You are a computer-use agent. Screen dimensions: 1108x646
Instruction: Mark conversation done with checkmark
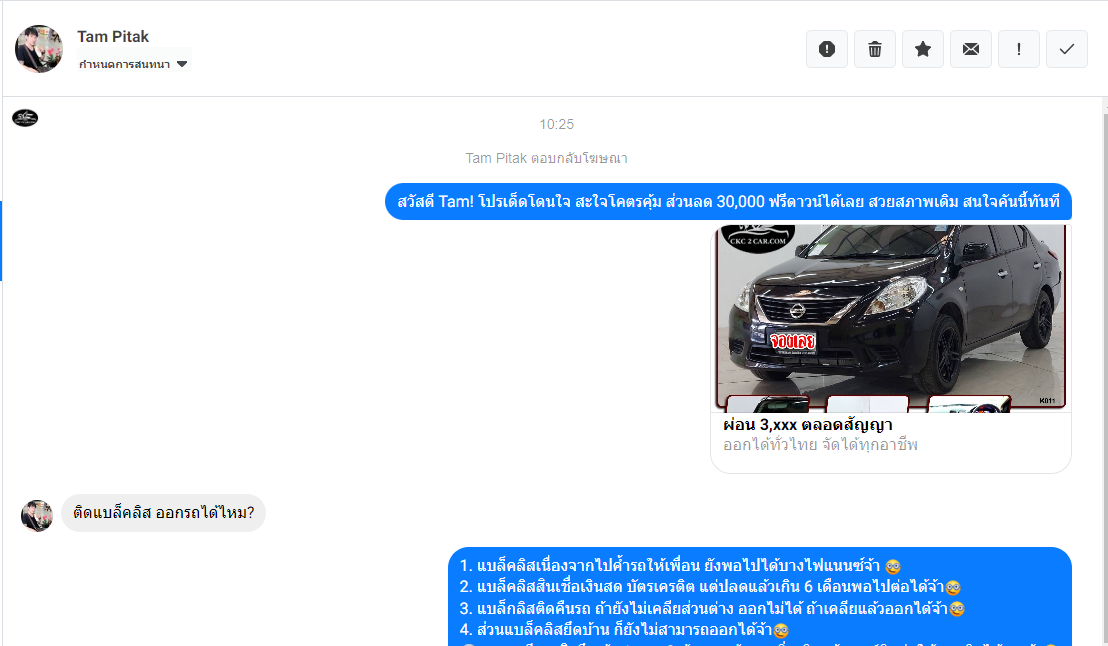pos(1067,49)
